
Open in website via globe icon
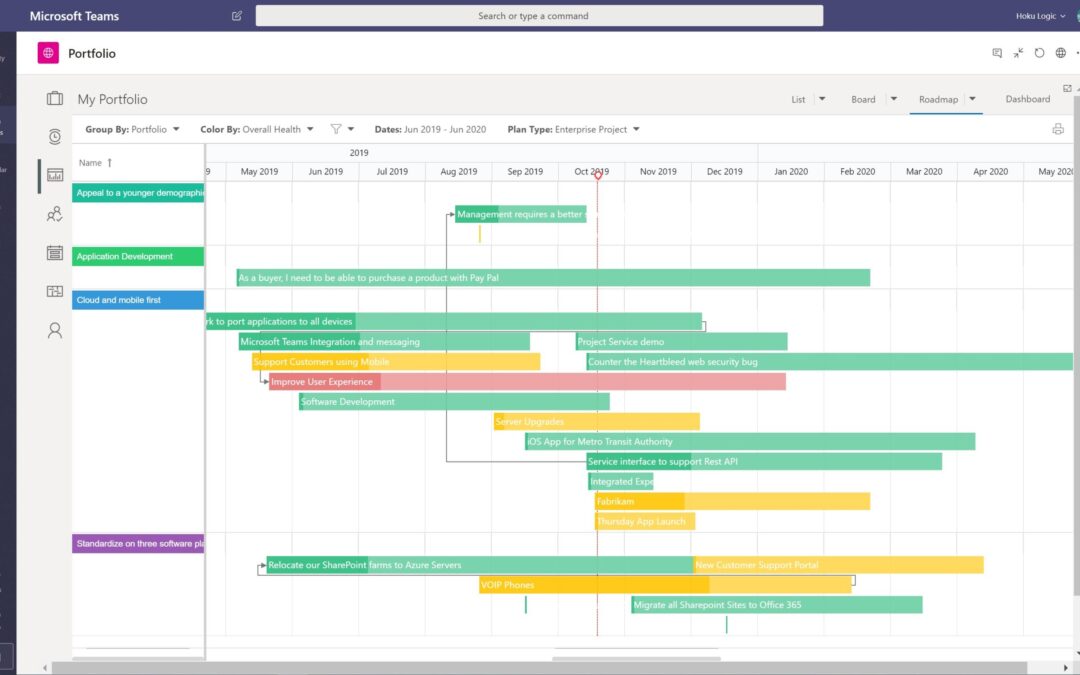pos(1061,53)
